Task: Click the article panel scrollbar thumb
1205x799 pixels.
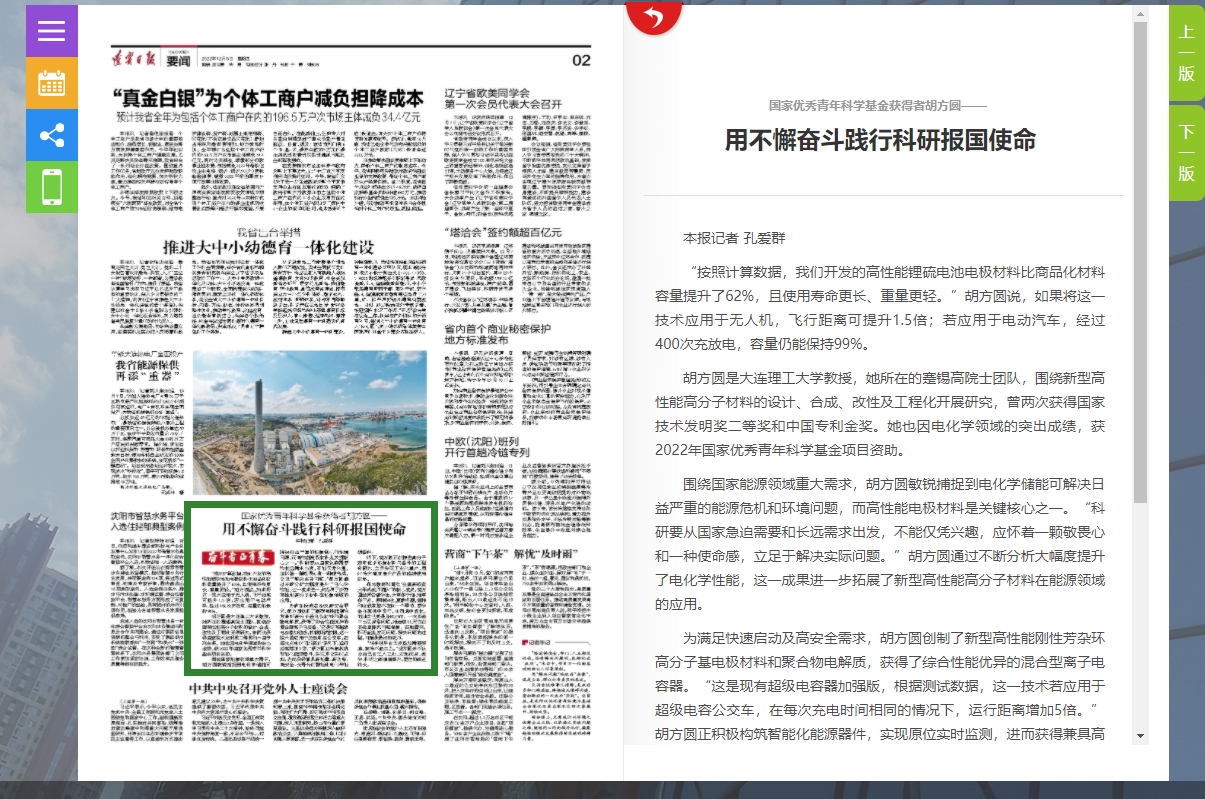Action: (1140, 262)
